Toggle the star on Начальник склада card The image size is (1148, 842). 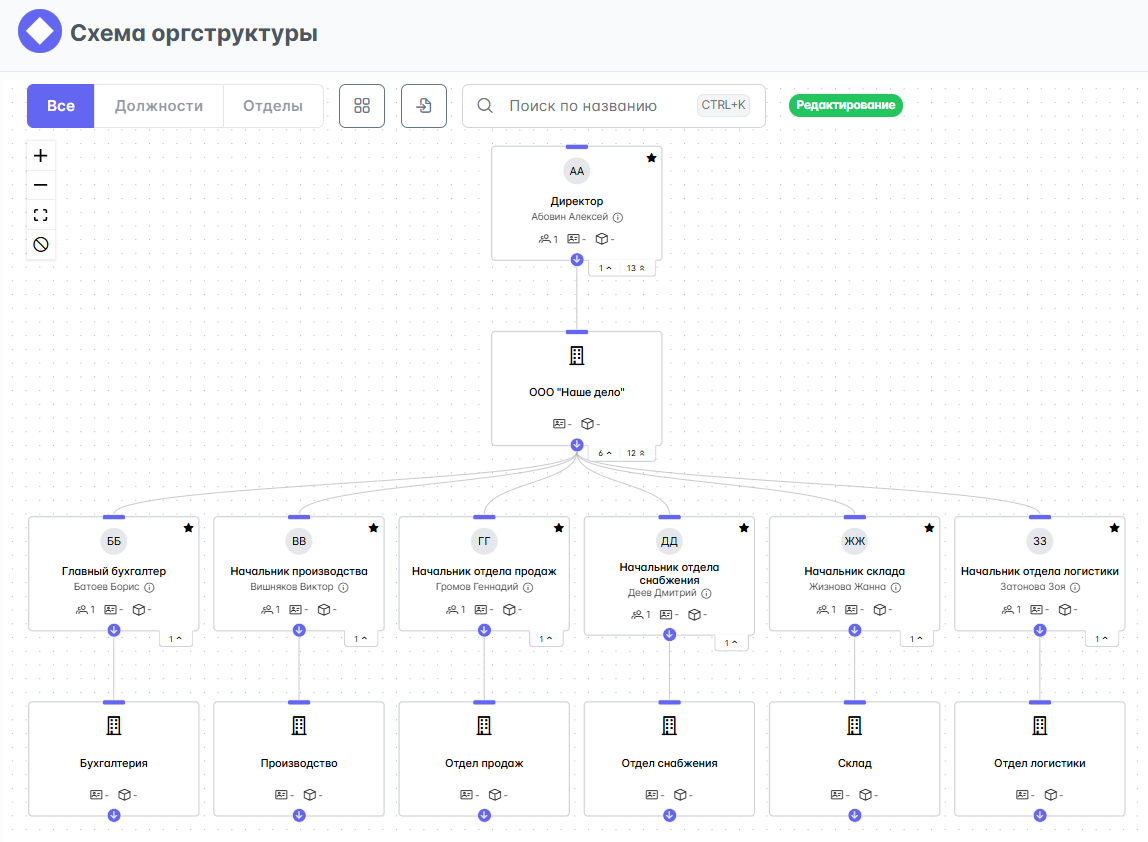tap(929, 528)
